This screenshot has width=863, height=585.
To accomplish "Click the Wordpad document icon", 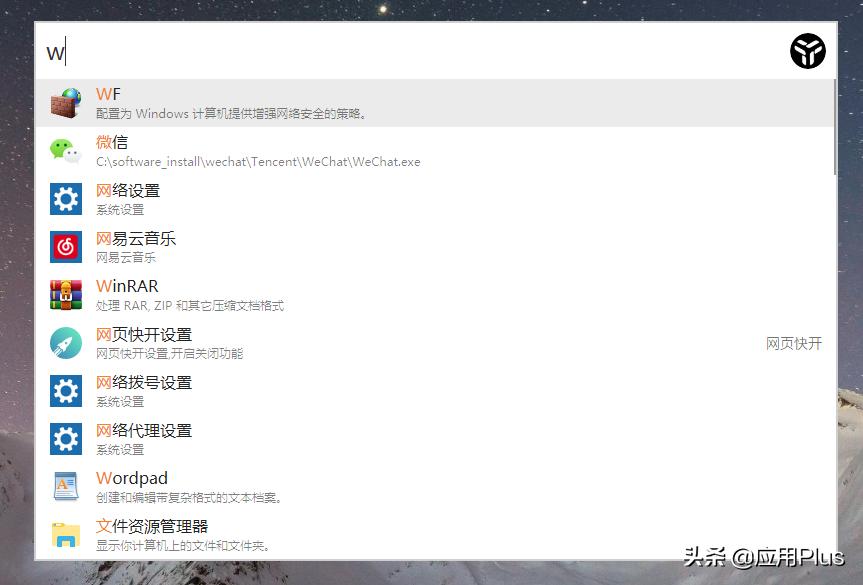I will click(65, 486).
